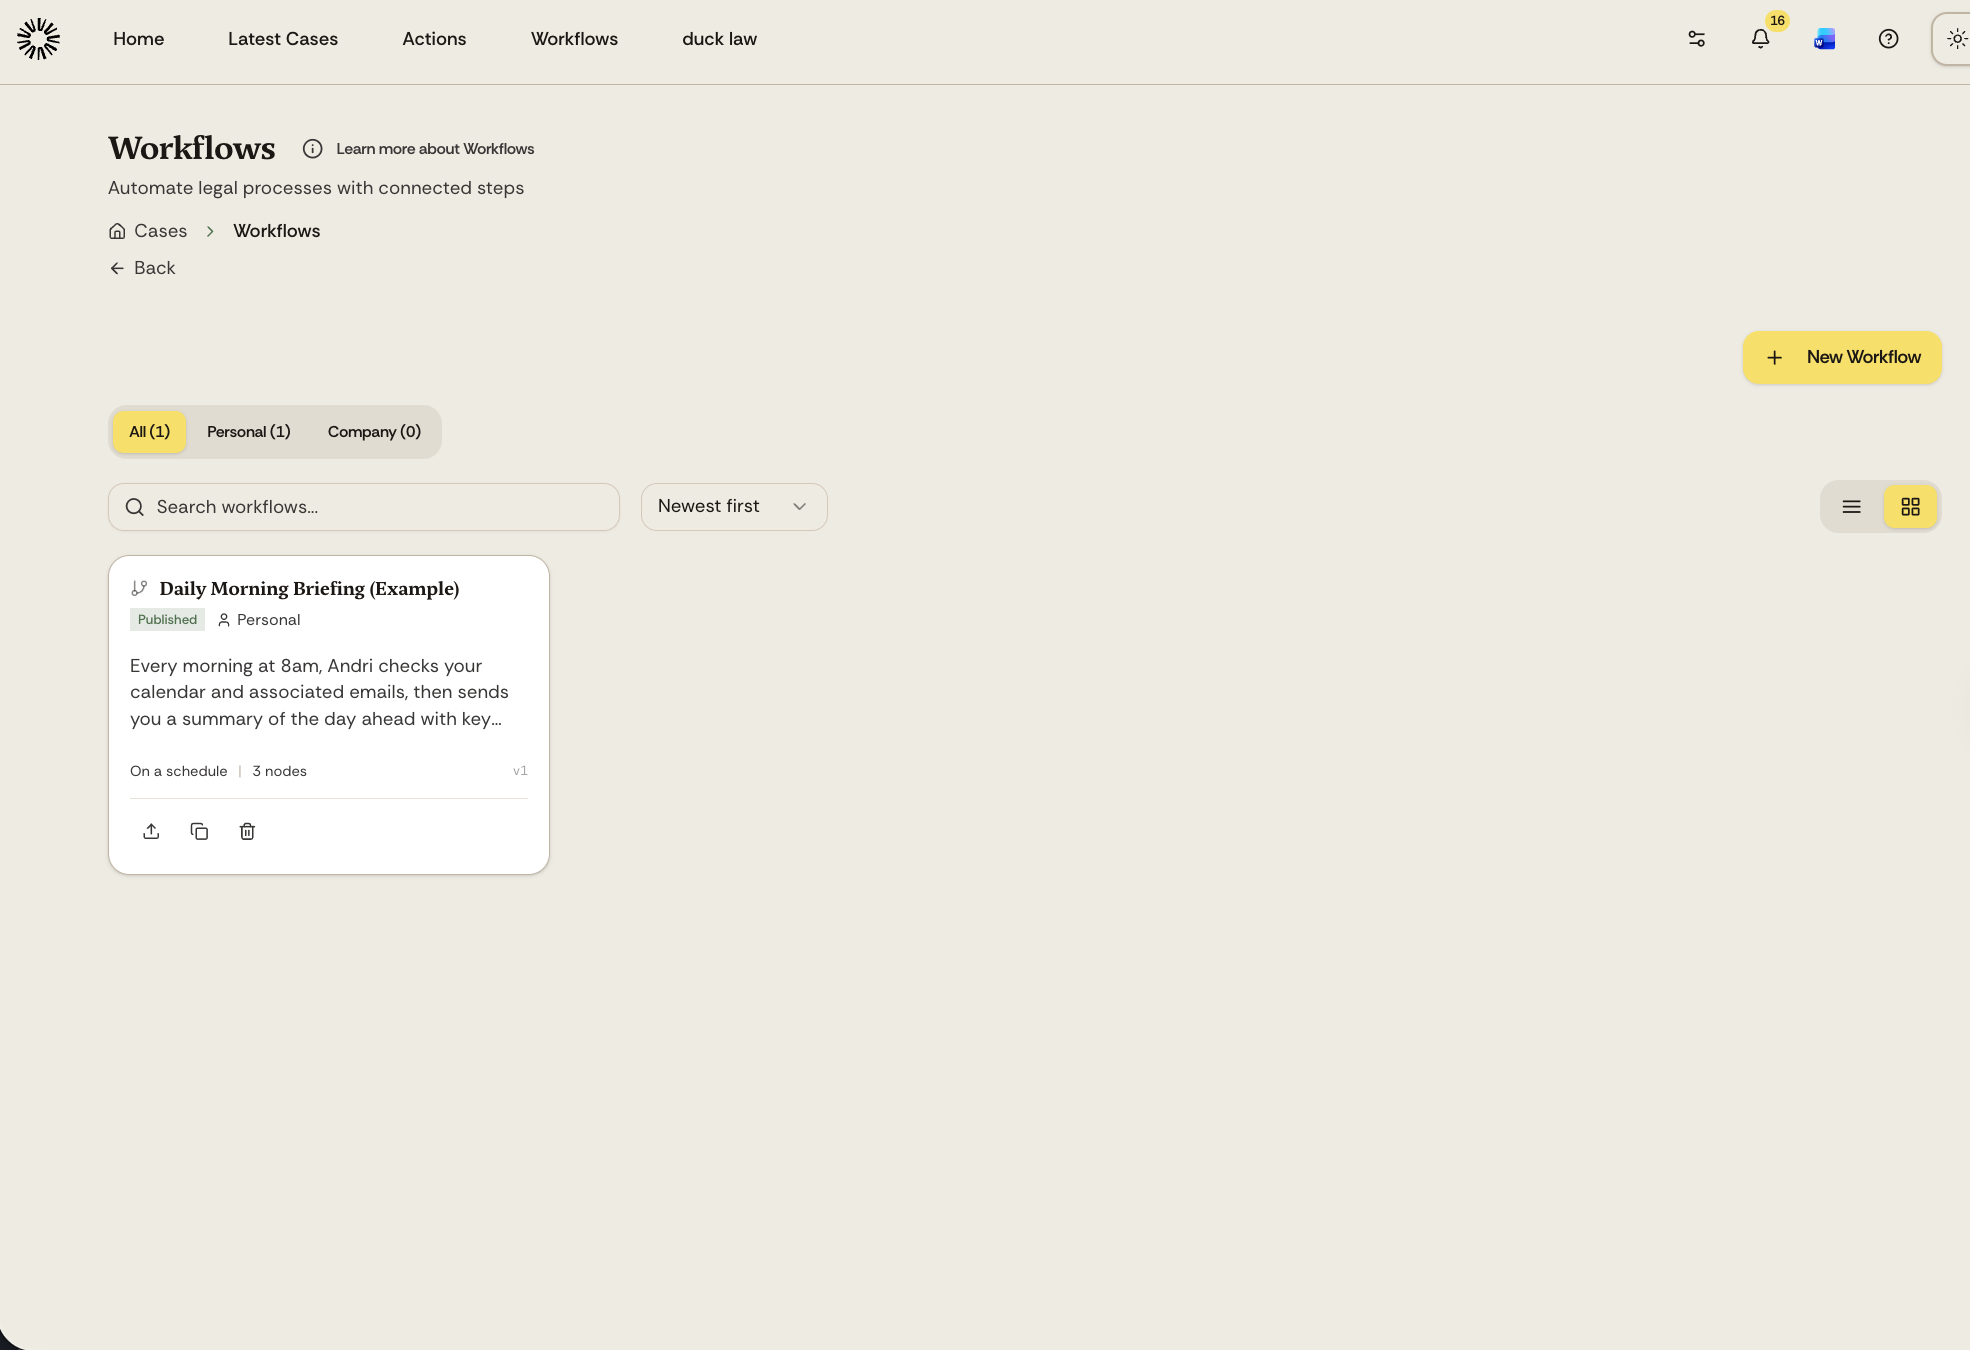Open the Newest first sort dropdown

pyautogui.click(x=734, y=507)
